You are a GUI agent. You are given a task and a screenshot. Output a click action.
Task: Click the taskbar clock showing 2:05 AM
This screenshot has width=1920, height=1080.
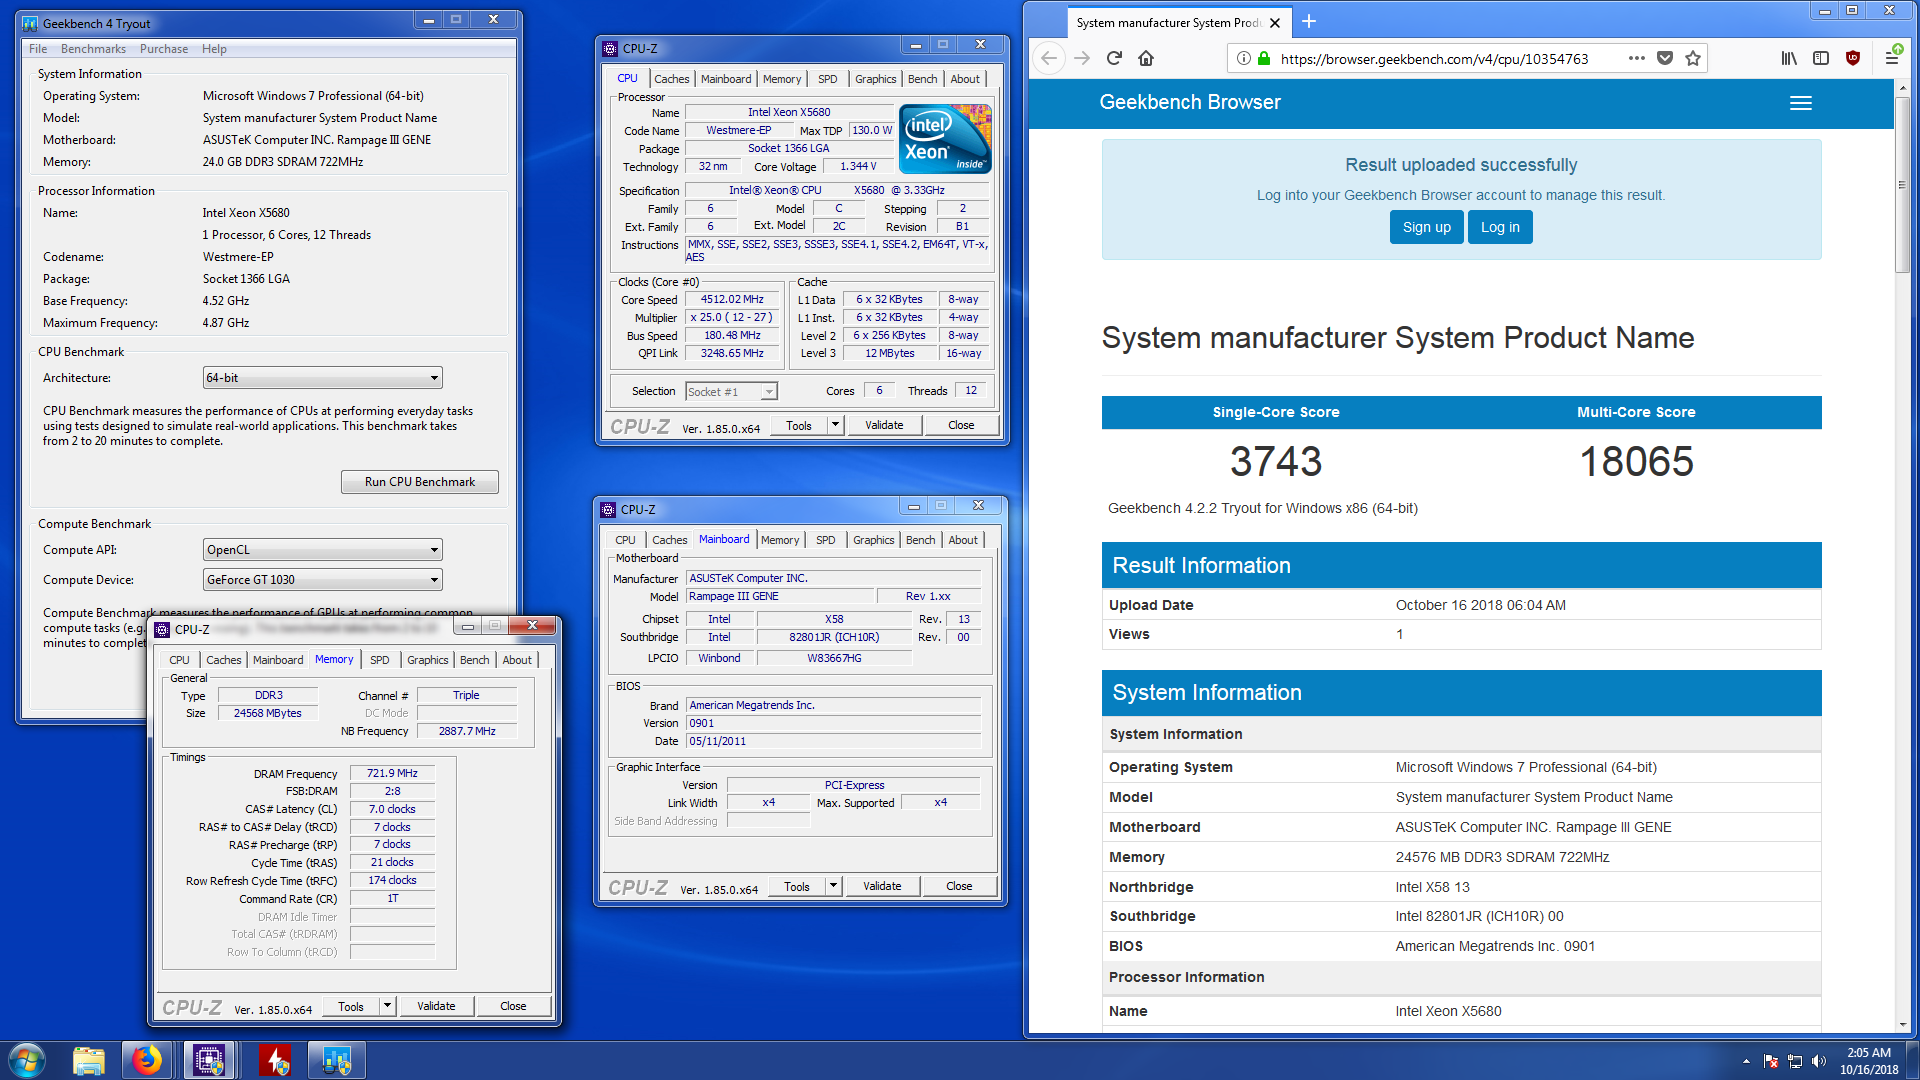1868,1060
